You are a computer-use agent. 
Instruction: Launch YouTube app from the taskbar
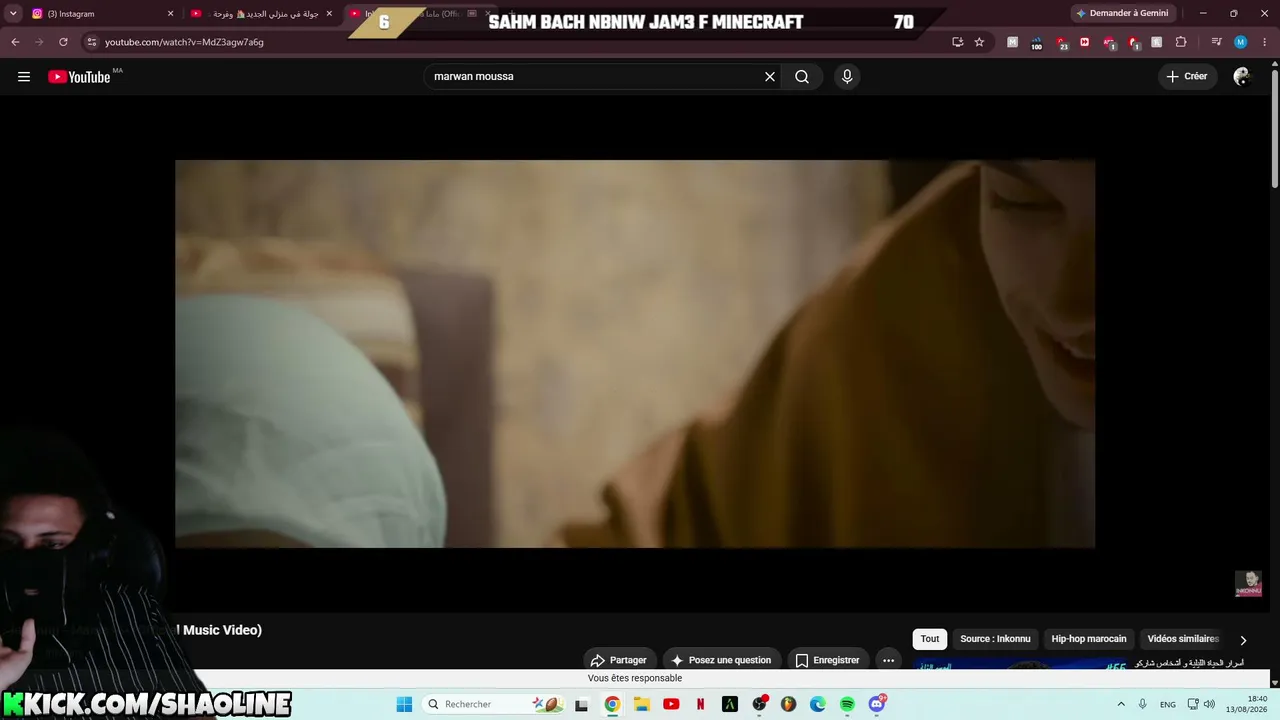[x=671, y=704]
